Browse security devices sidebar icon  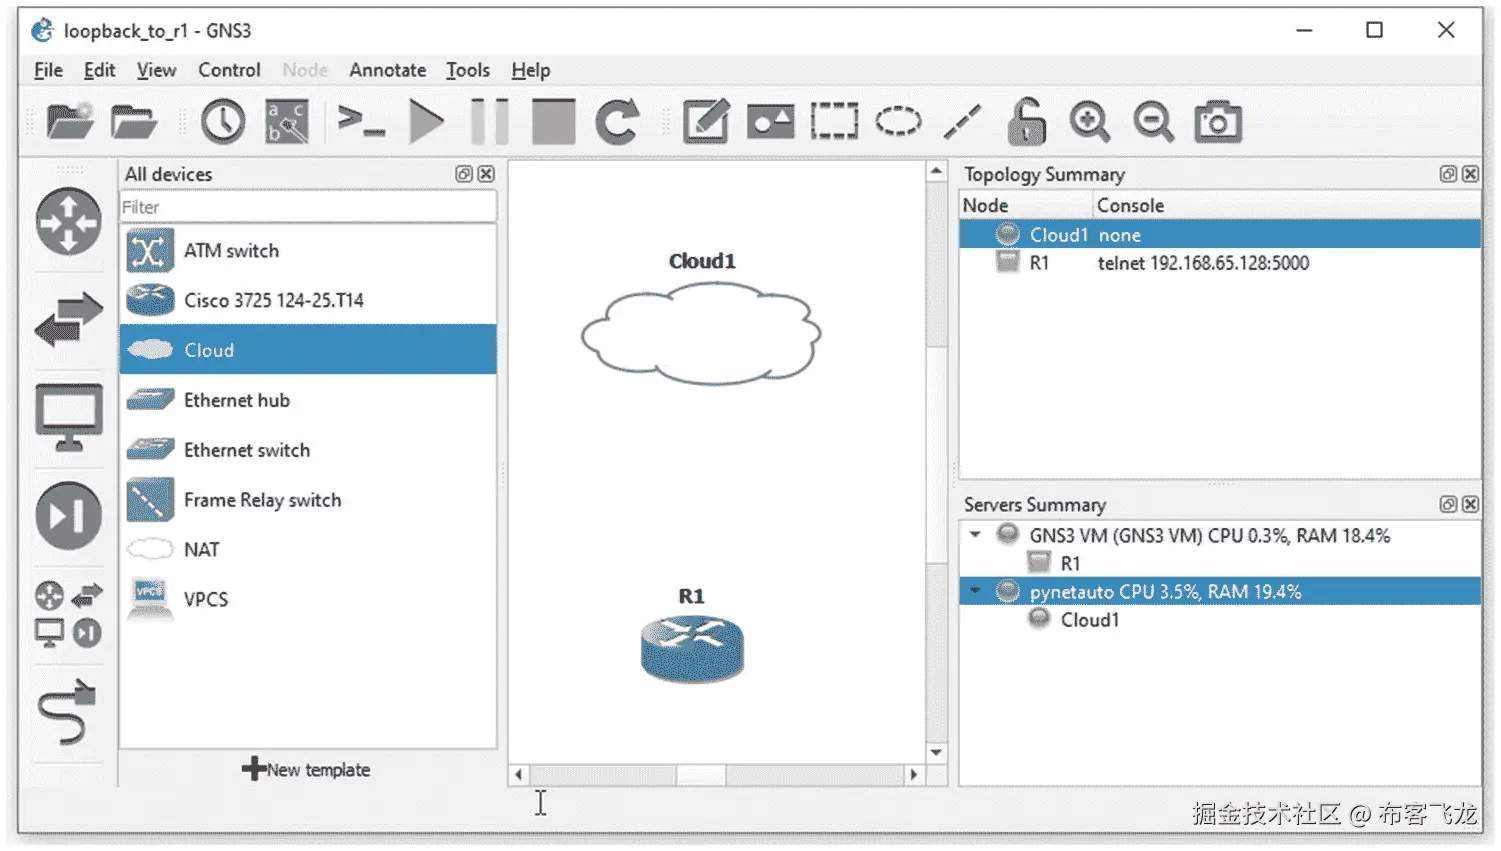pos(69,516)
